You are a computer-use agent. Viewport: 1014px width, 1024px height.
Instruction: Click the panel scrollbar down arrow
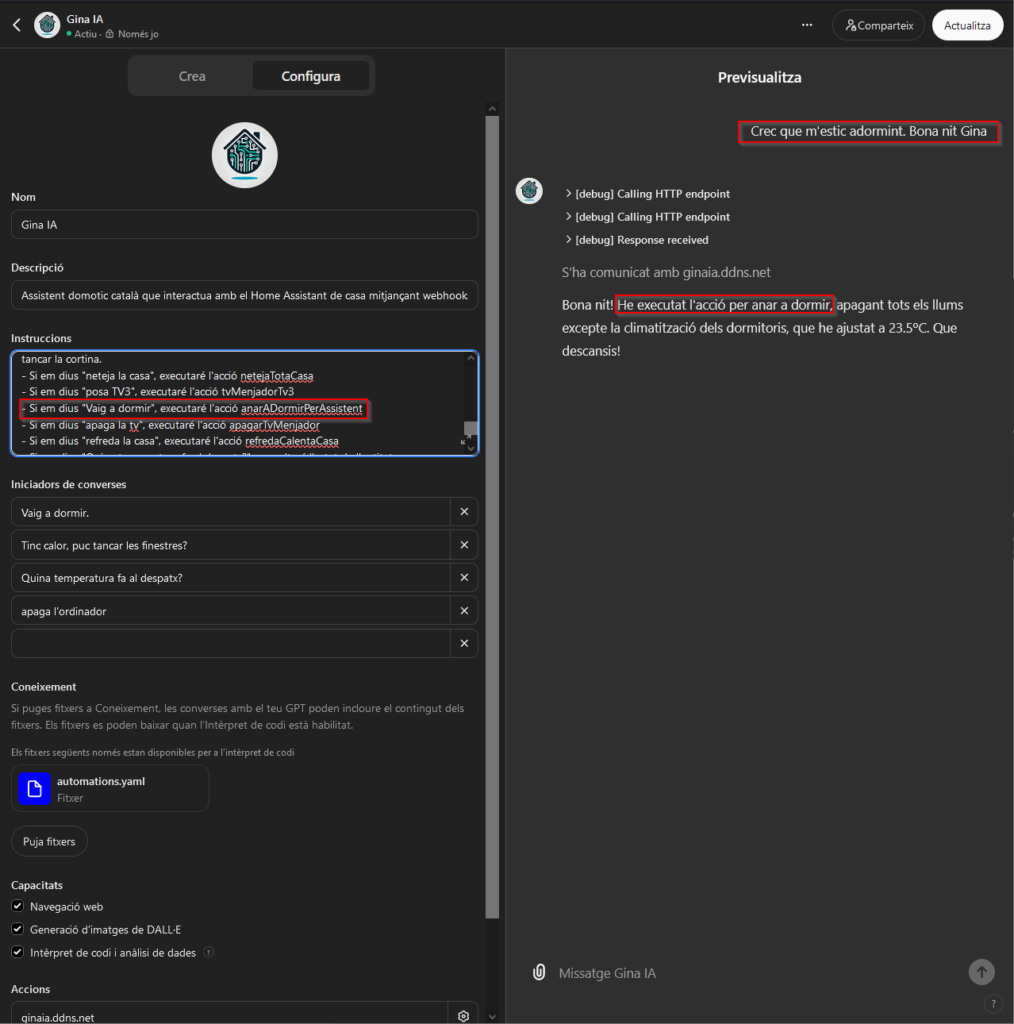point(492,1016)
